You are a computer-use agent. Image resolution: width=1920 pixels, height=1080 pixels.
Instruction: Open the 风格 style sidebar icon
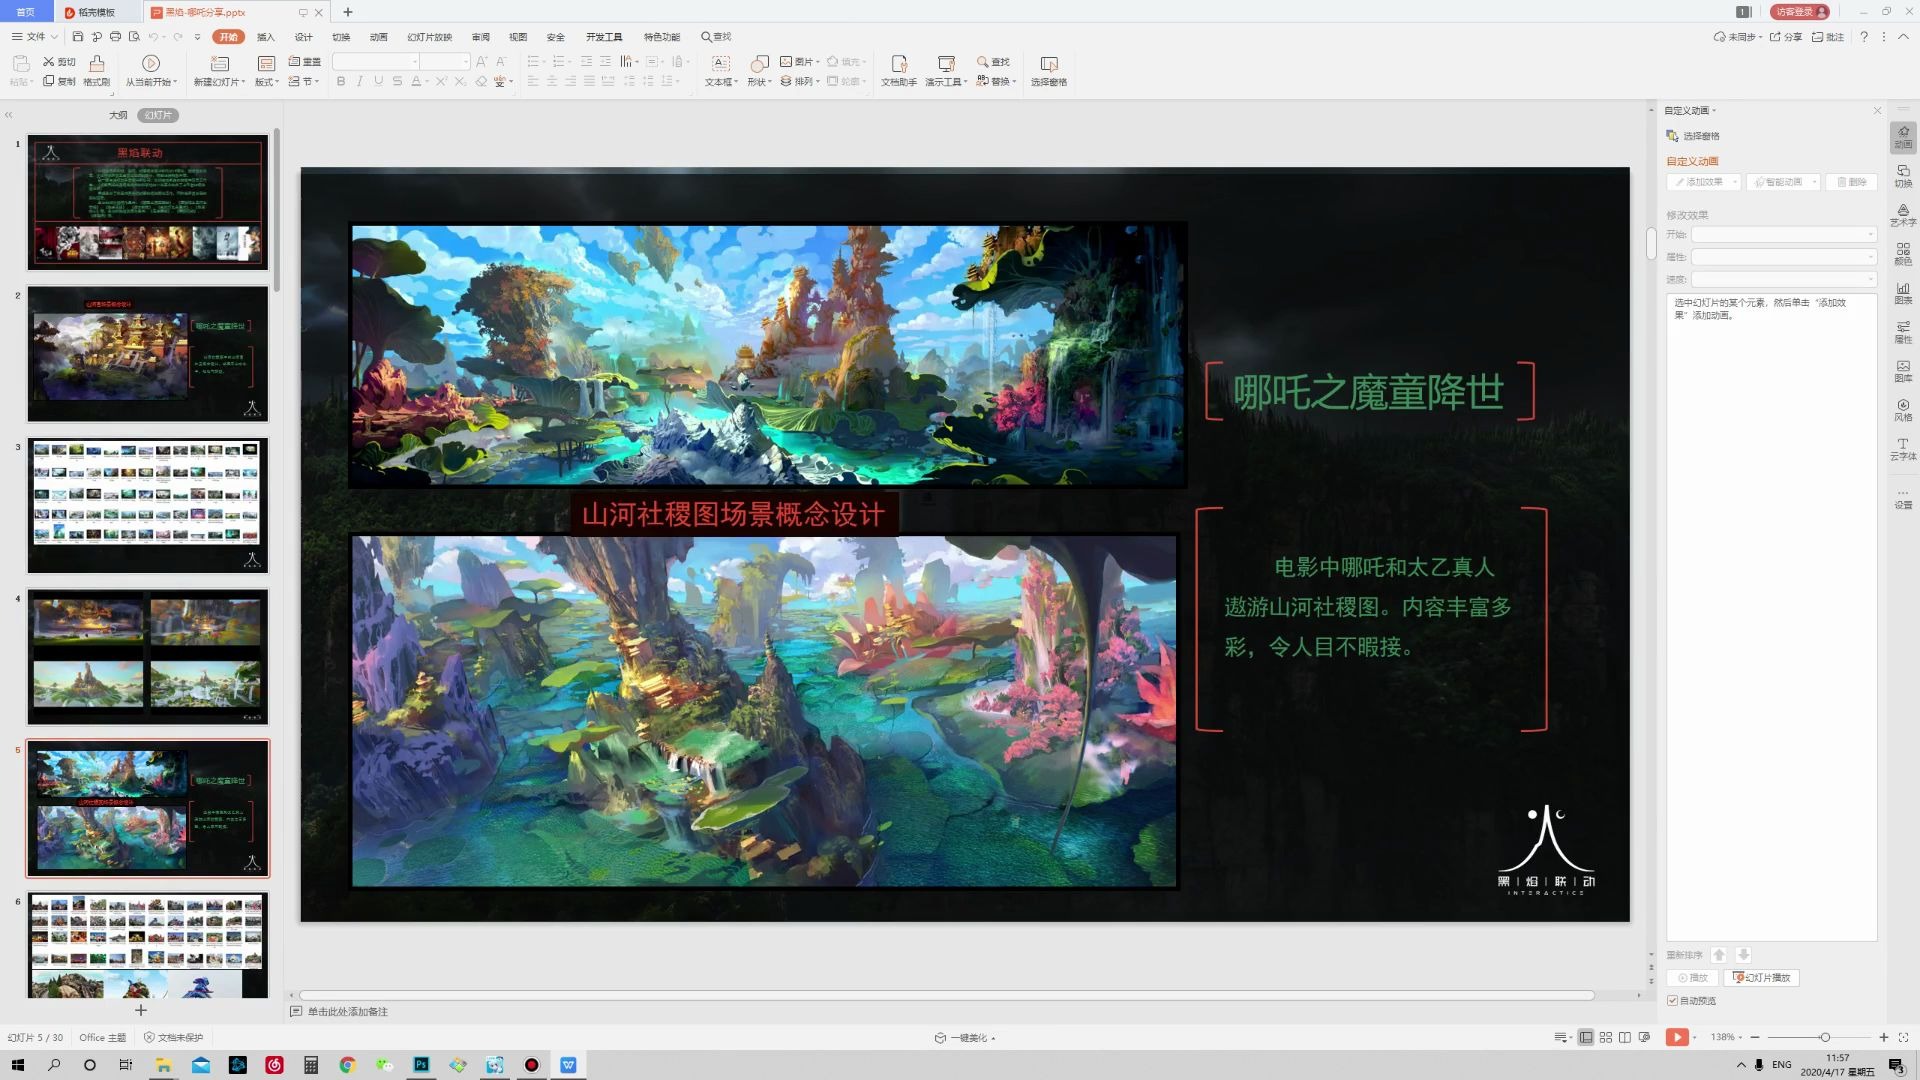1903,410
